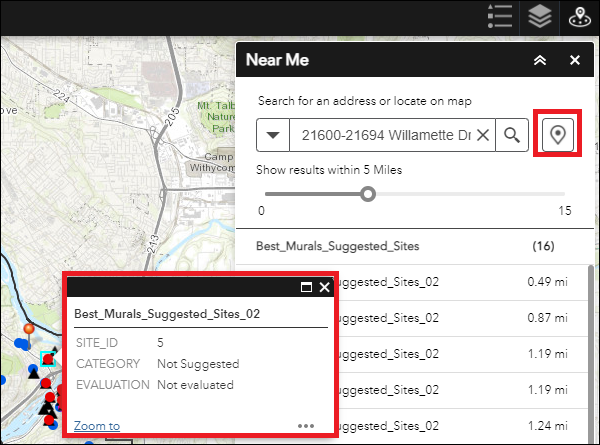Select the result at 0.87 mi
The width and height of the screenshot is (600, 445).
(x=463, y=318)
